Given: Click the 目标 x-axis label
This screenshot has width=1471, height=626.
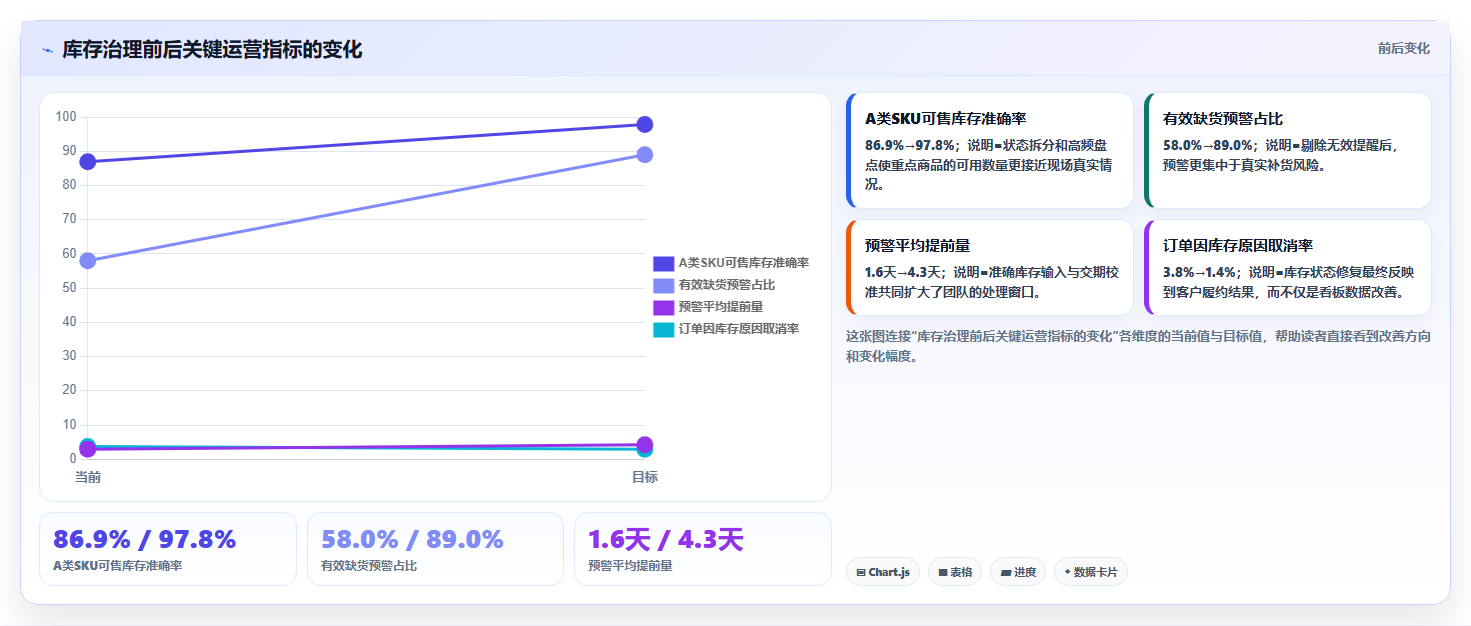Looking at the screenshot, I should click(645, 478).
